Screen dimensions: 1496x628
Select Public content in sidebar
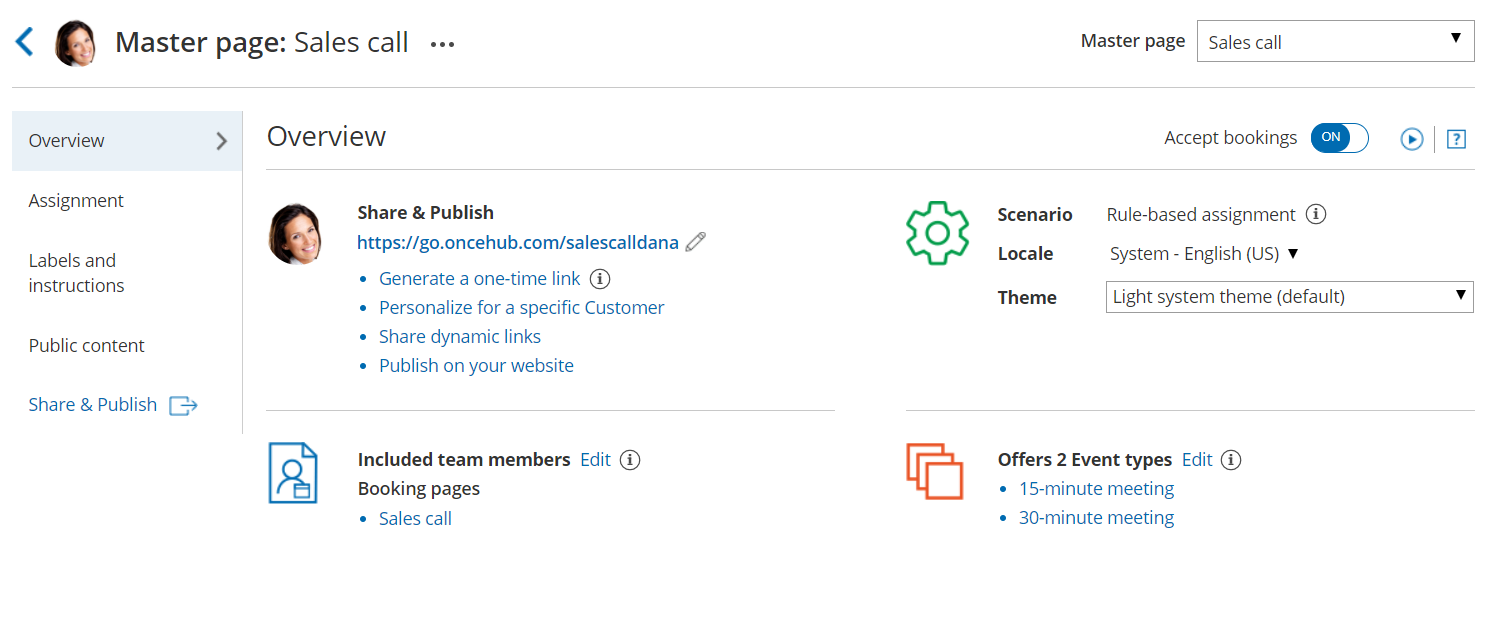pos(87,346)
